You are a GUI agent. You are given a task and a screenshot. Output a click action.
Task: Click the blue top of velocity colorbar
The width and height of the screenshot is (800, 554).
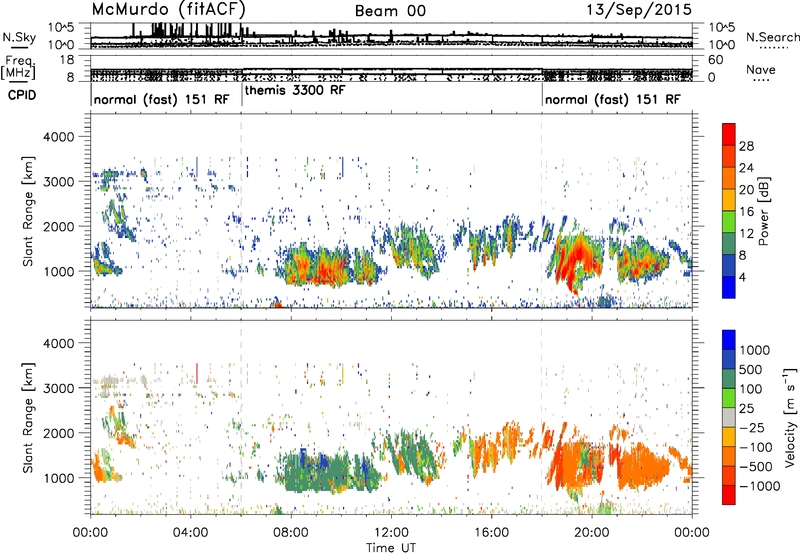(729, 340)
